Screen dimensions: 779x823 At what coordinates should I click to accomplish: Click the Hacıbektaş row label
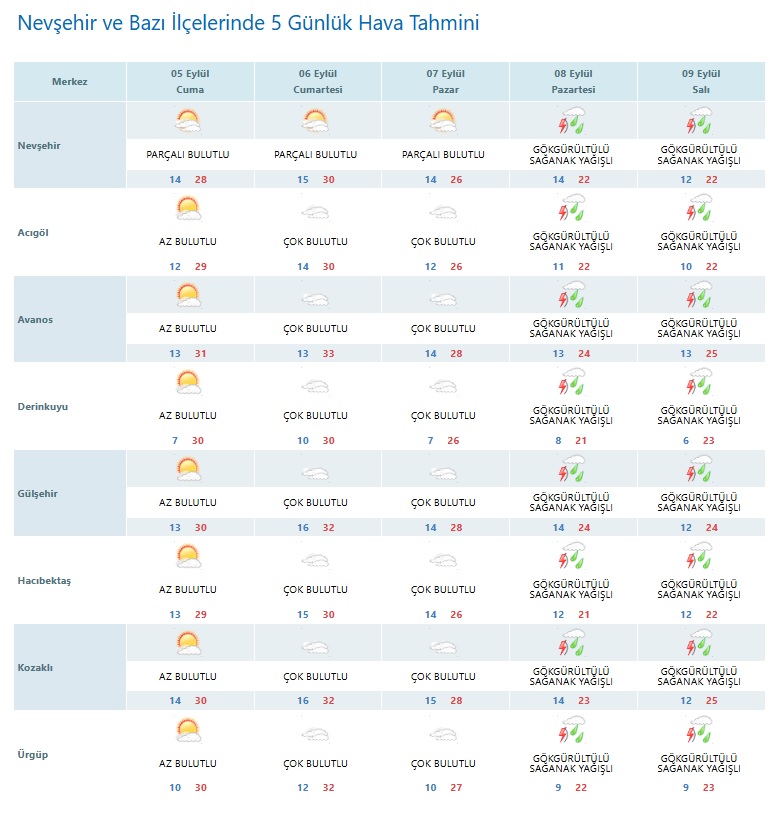point(44,581)
